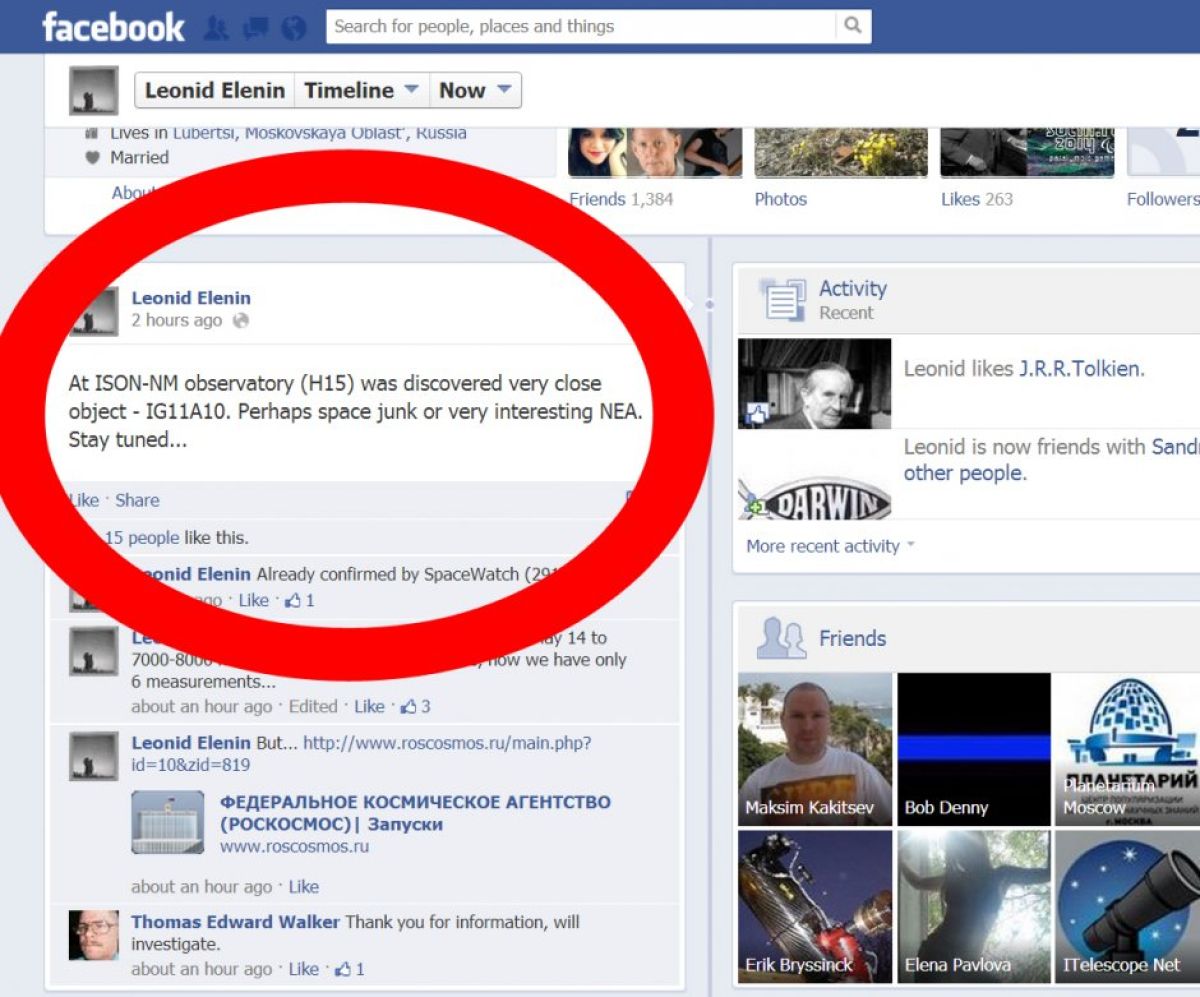Viewport: 1200px width, 997px height.
Task: Share Leonid Elenin's post
Action: (137, 500)
